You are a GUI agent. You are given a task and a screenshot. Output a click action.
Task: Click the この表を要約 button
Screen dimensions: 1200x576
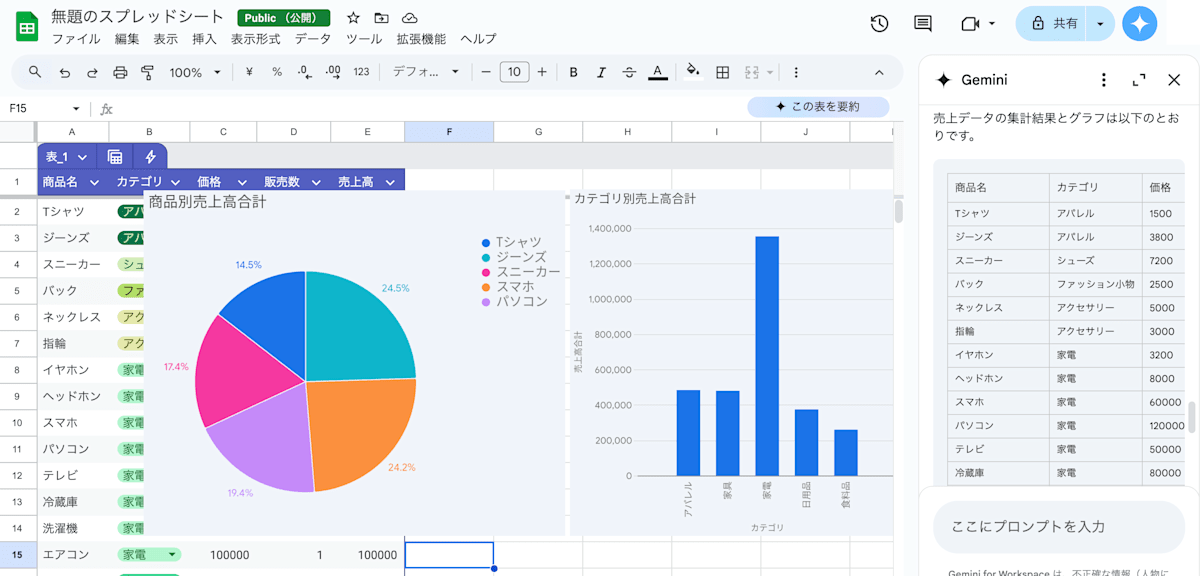(818, 107)
